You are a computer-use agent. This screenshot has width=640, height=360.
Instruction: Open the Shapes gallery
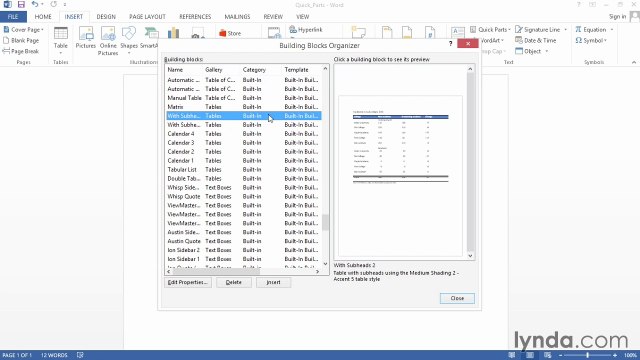(129, 40)
